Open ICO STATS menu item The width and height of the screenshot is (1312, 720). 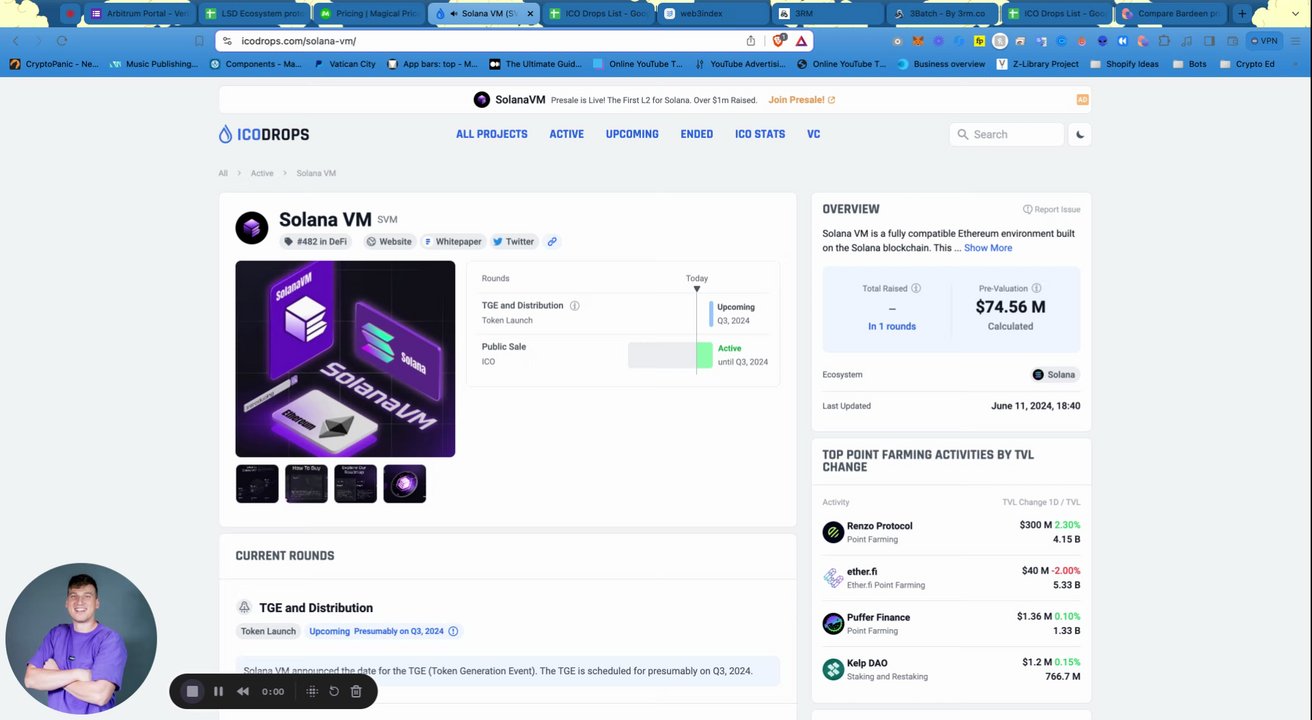tap(760, 134)
